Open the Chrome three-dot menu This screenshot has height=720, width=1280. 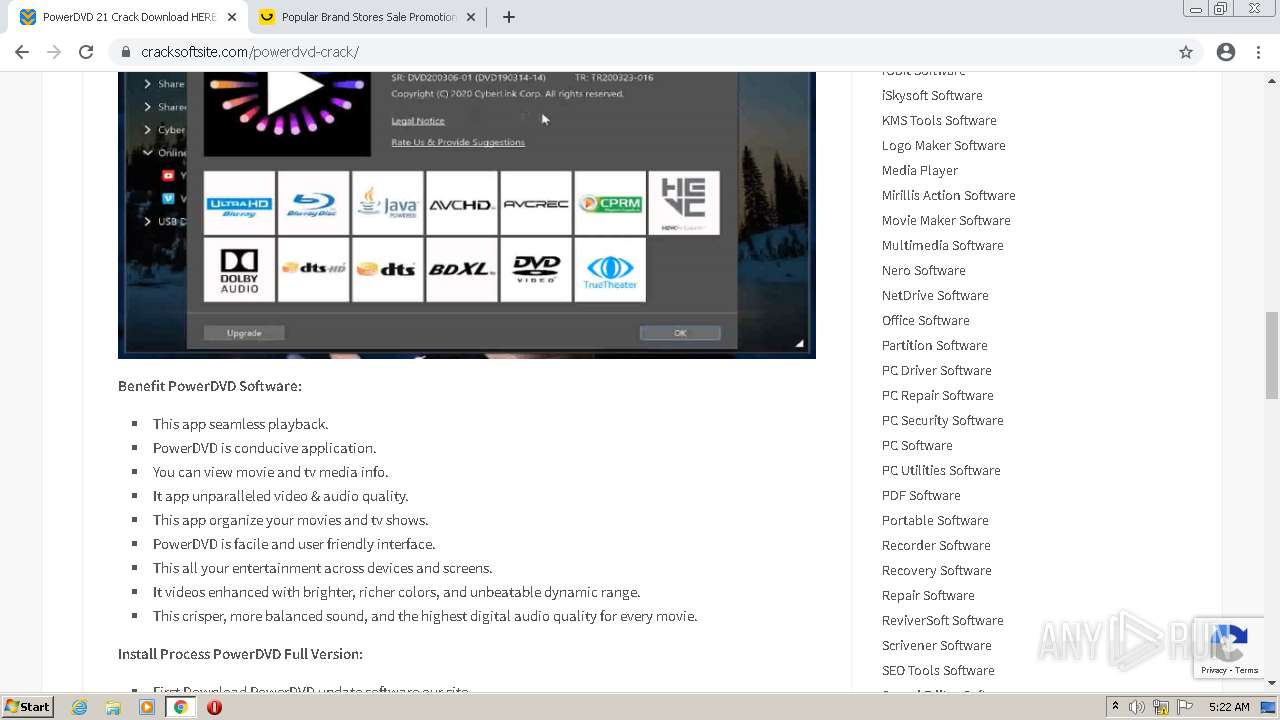point(1258,52)
